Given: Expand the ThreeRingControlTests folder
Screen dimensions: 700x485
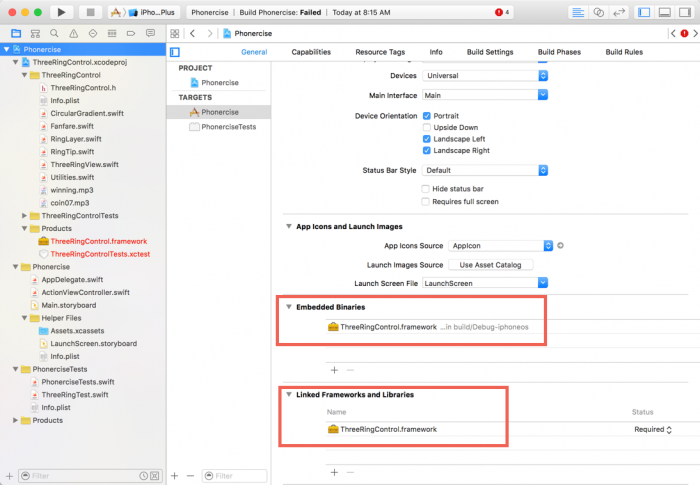Looking at the screenshot, I should click(25, 216).
